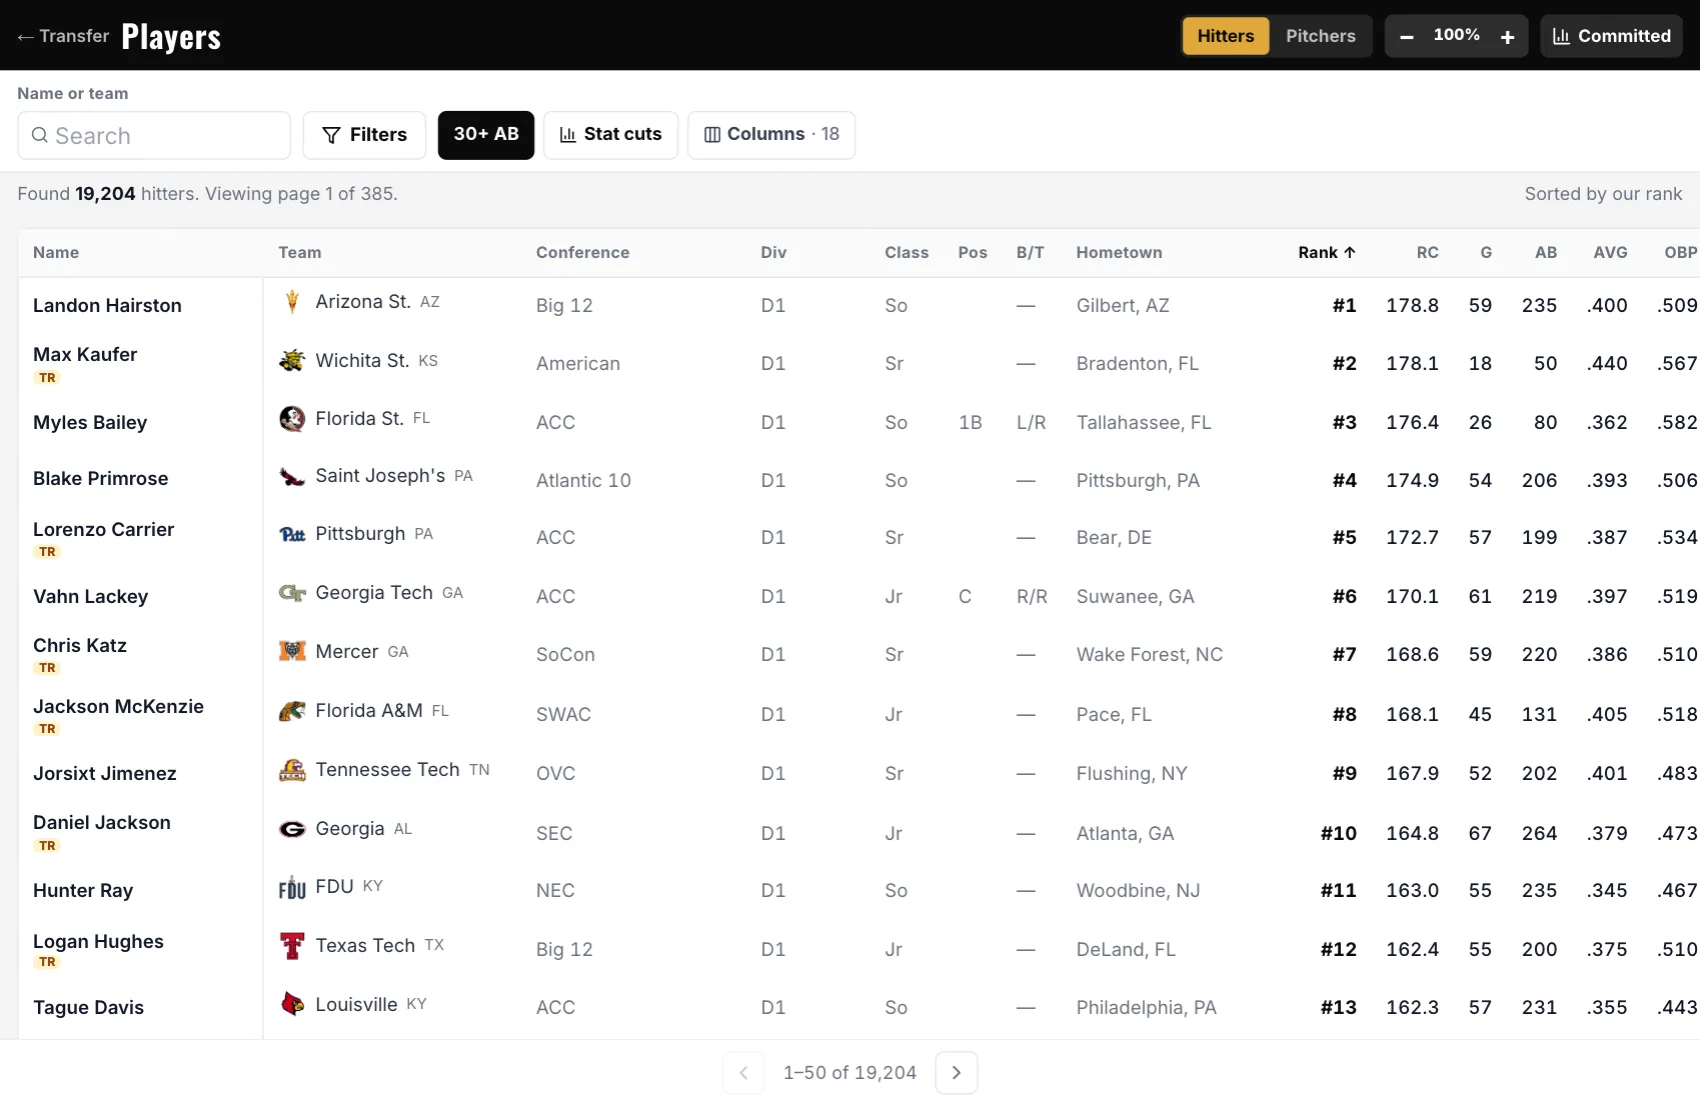Select Max Kaufer's name
This screenshot has height=1106, width=1700.
85,355
